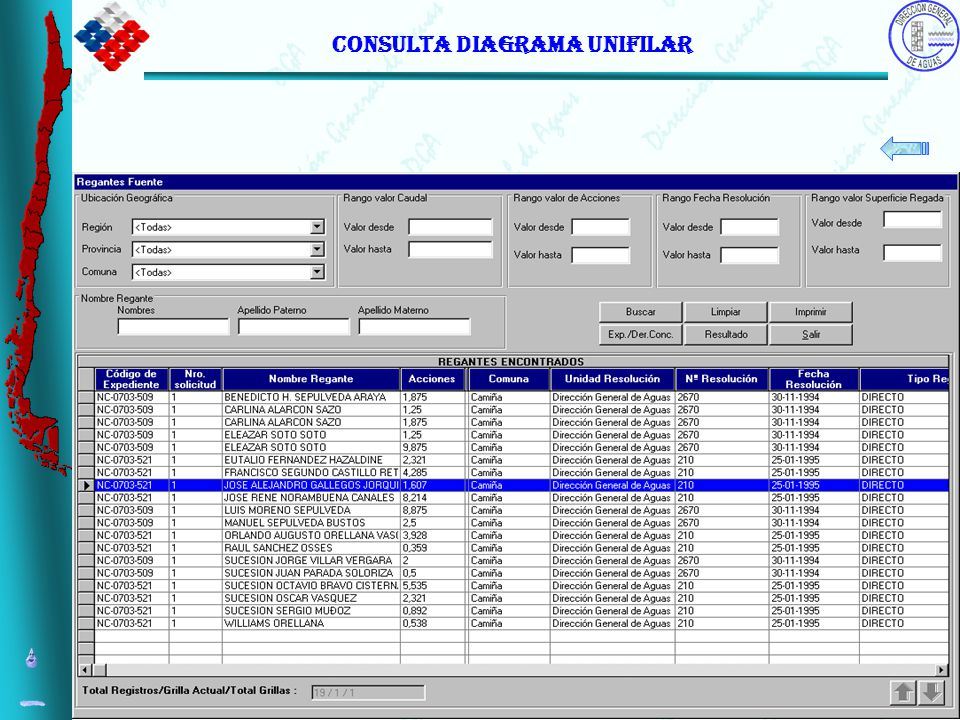The width and height of the screenshot is (960, 720).
Task: Click the Dirección General de Aguas seal
Action: click(924, 36)
